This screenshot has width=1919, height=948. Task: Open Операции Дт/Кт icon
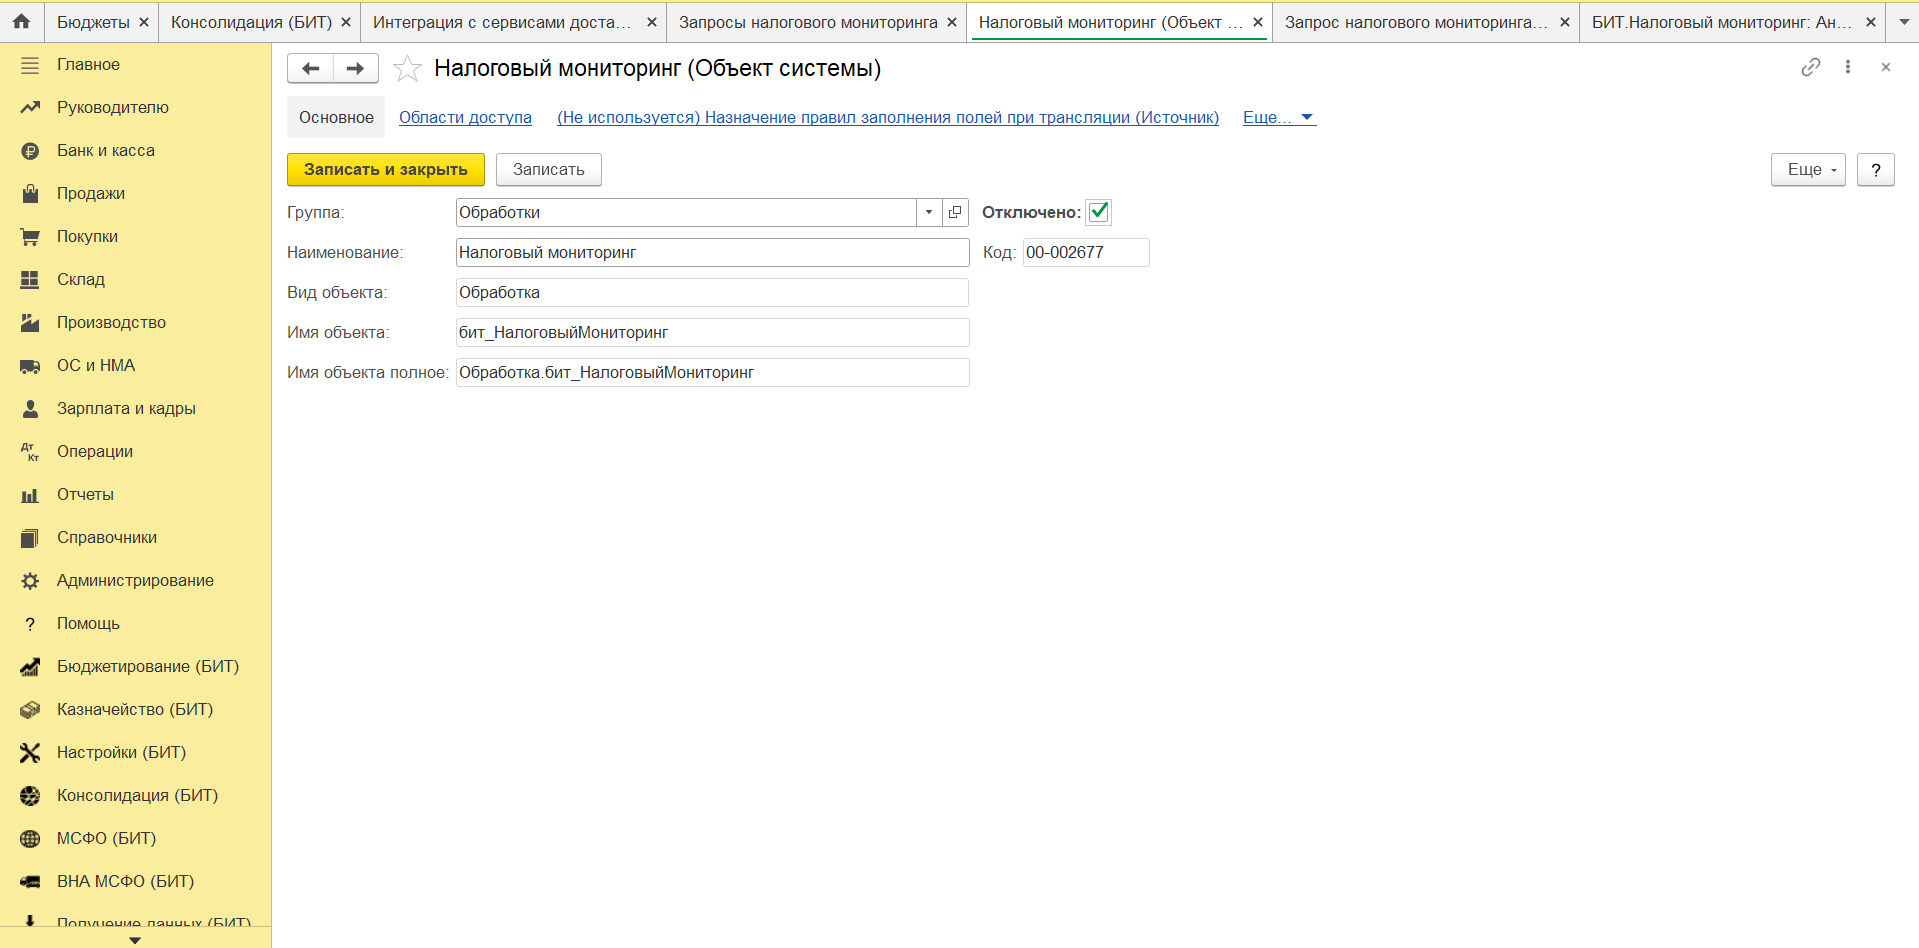coord(30,452)
